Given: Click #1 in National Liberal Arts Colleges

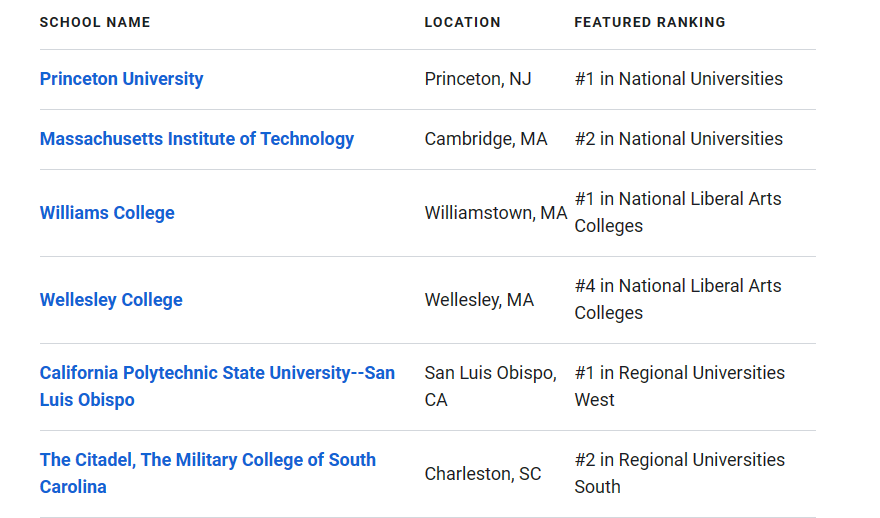Looking at the screenshot, I should click(x=678, y=212).
